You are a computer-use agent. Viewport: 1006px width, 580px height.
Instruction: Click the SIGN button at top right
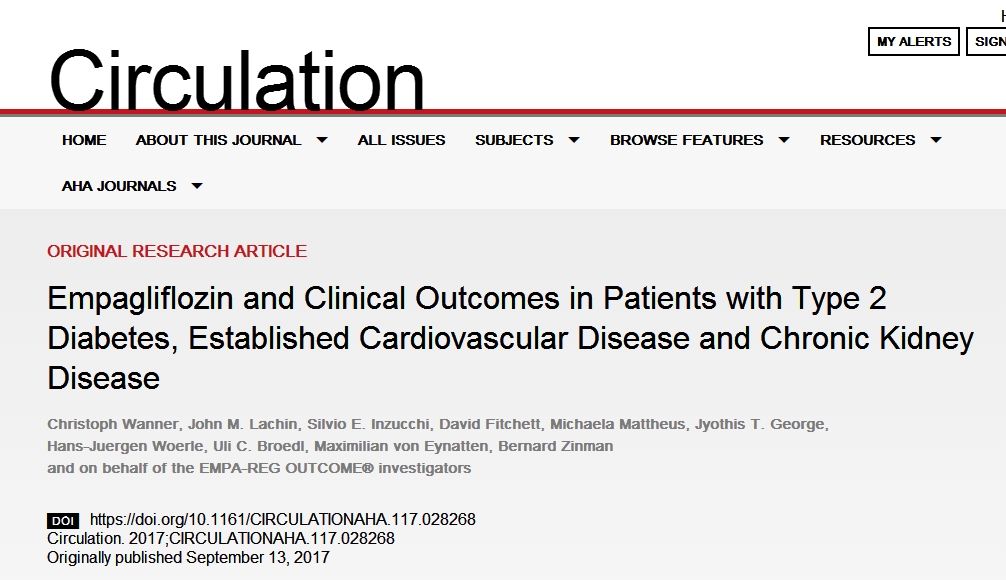tap(989, 41)
